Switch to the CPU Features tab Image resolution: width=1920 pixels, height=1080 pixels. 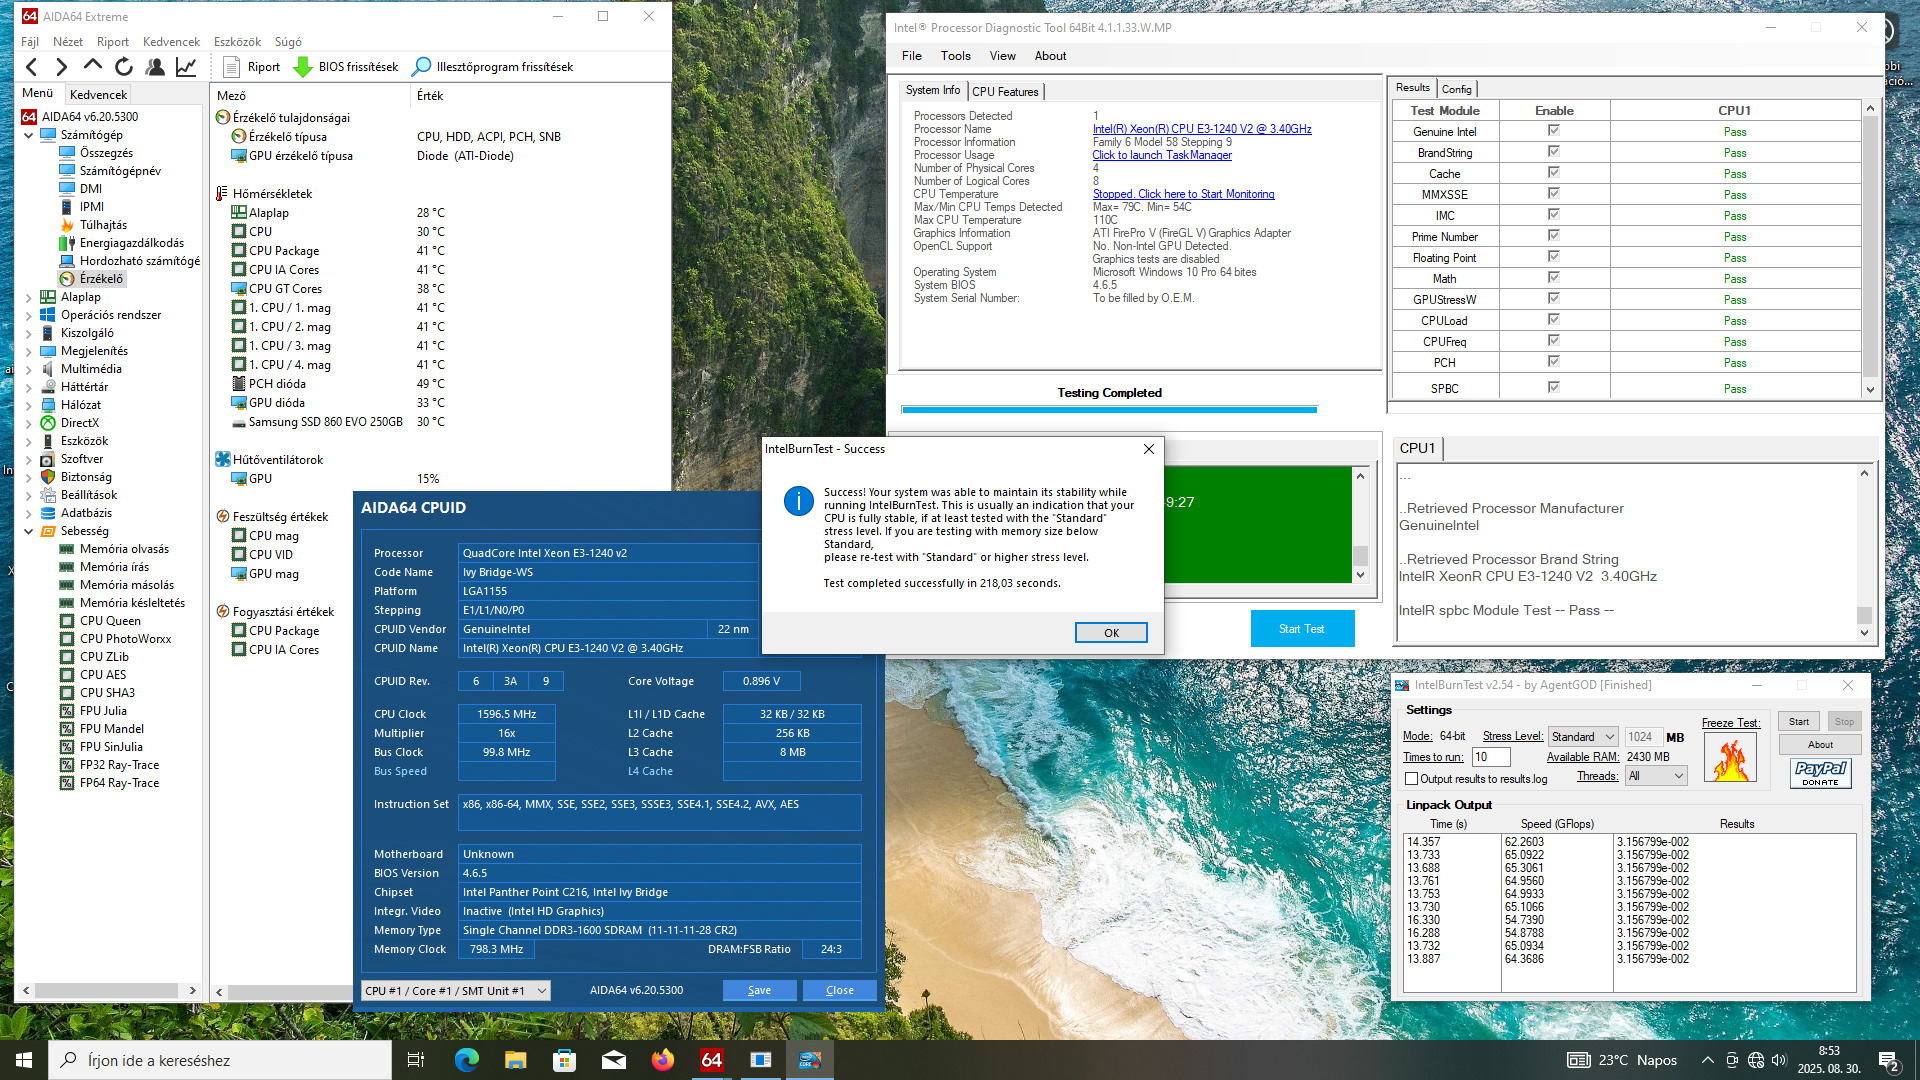coord(1005,91)
